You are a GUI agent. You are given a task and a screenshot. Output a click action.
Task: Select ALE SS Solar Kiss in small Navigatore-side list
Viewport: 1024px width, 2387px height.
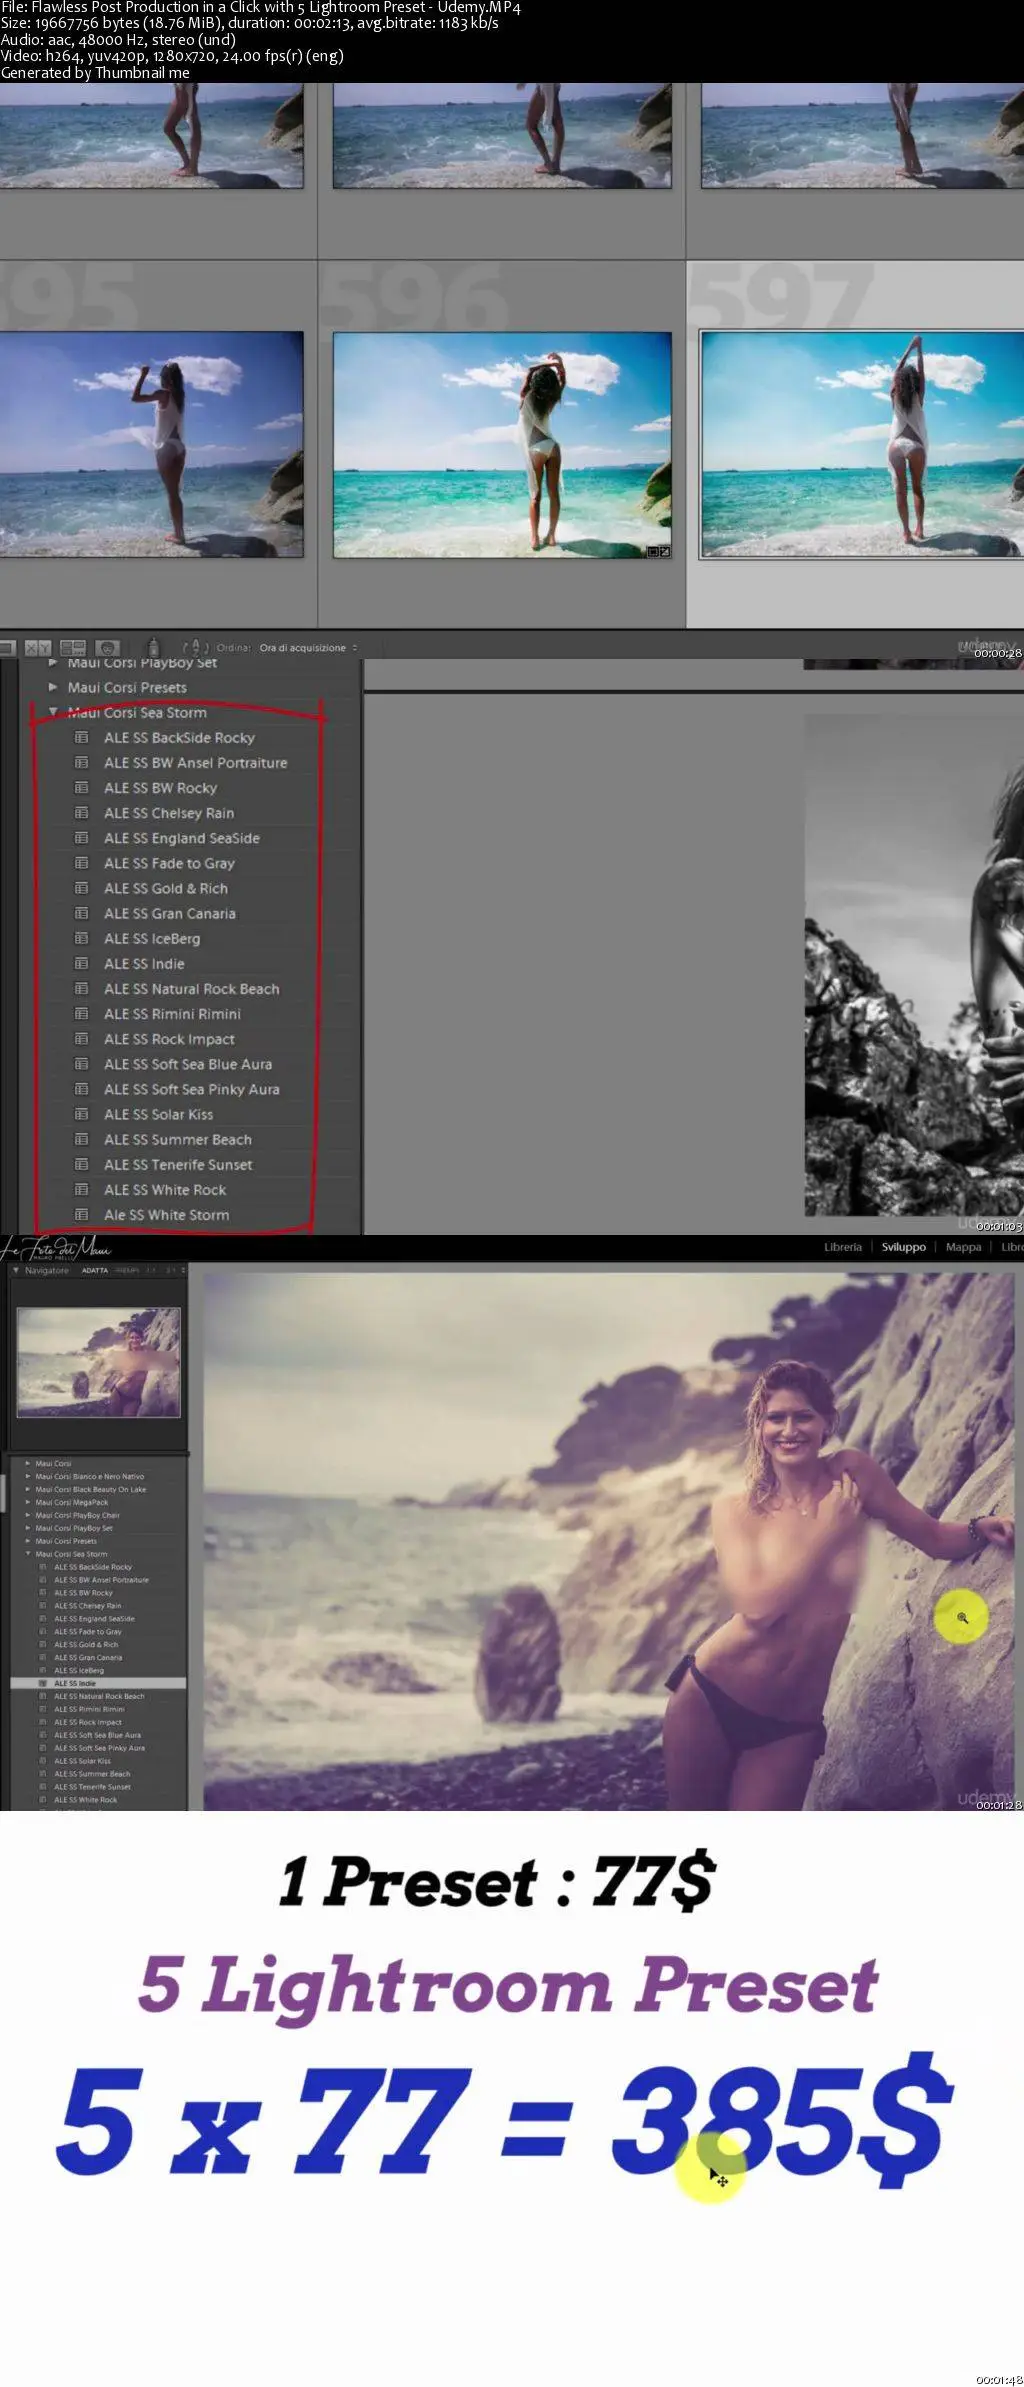[x=98, y=1761]
